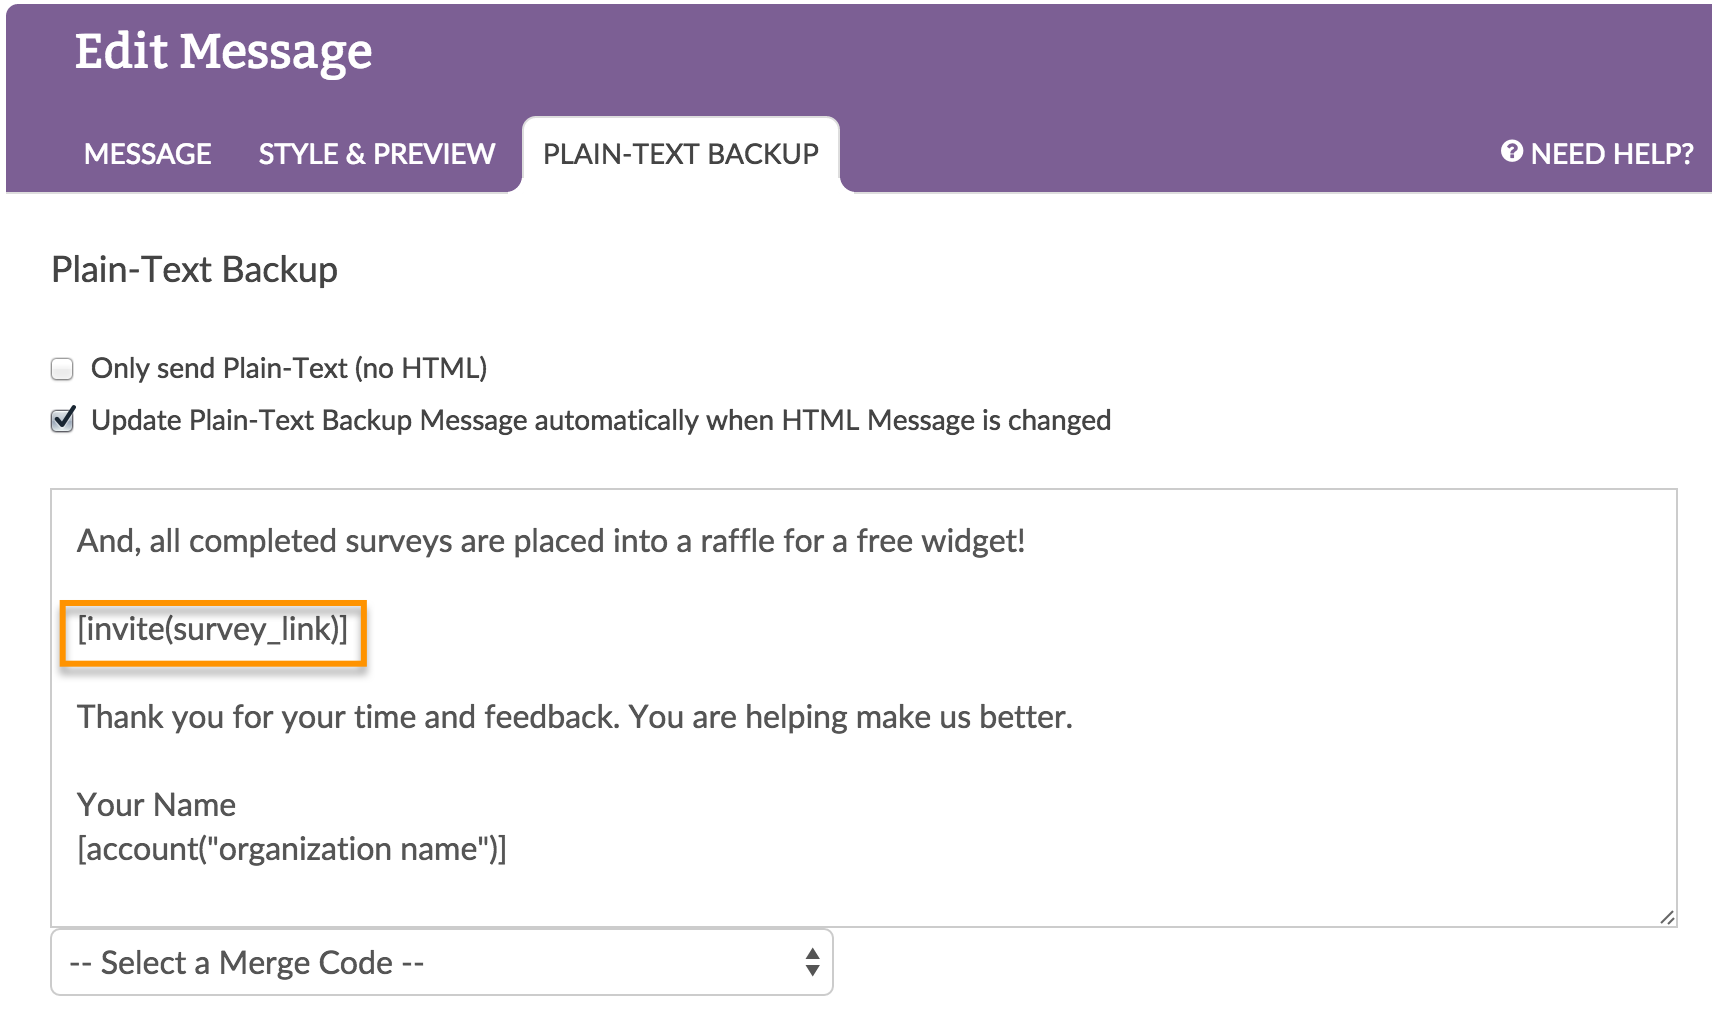Click the [invite(survey_link)] merge code text
Viewport: 1712px width, 1024px height.
click(213, 629)
